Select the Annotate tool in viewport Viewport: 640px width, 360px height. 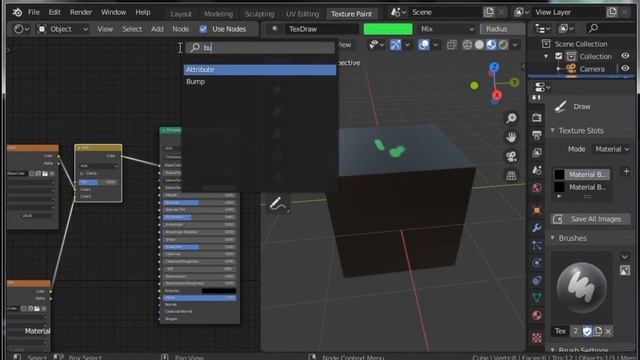(278, 204)
